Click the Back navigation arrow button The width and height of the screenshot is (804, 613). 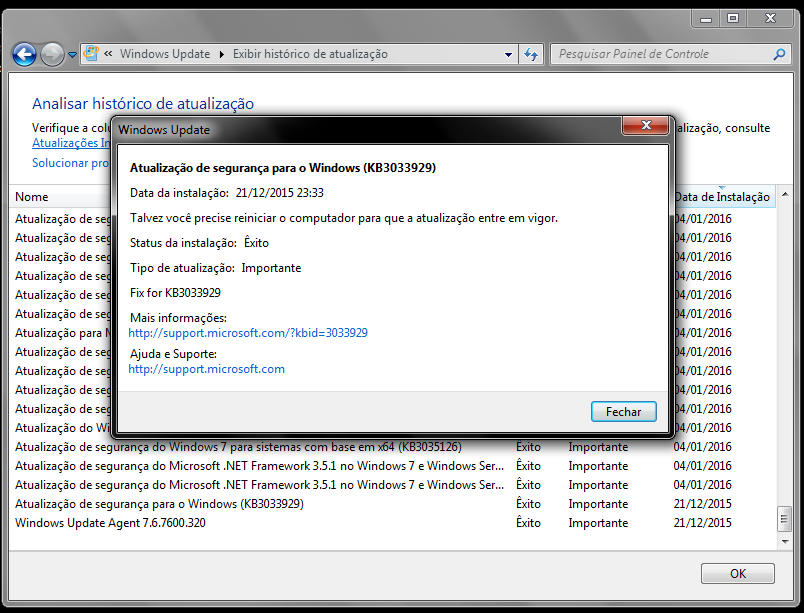click(25, 54)
